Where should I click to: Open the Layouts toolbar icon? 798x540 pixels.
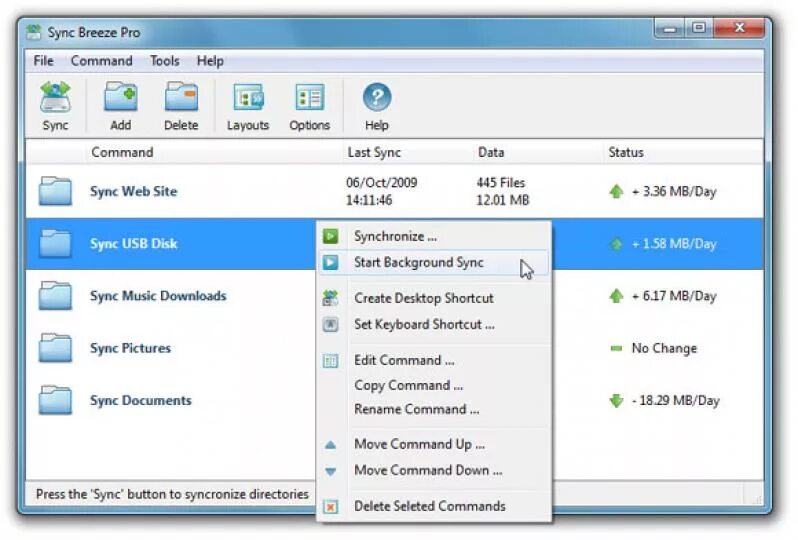click(x=248, y=97)
